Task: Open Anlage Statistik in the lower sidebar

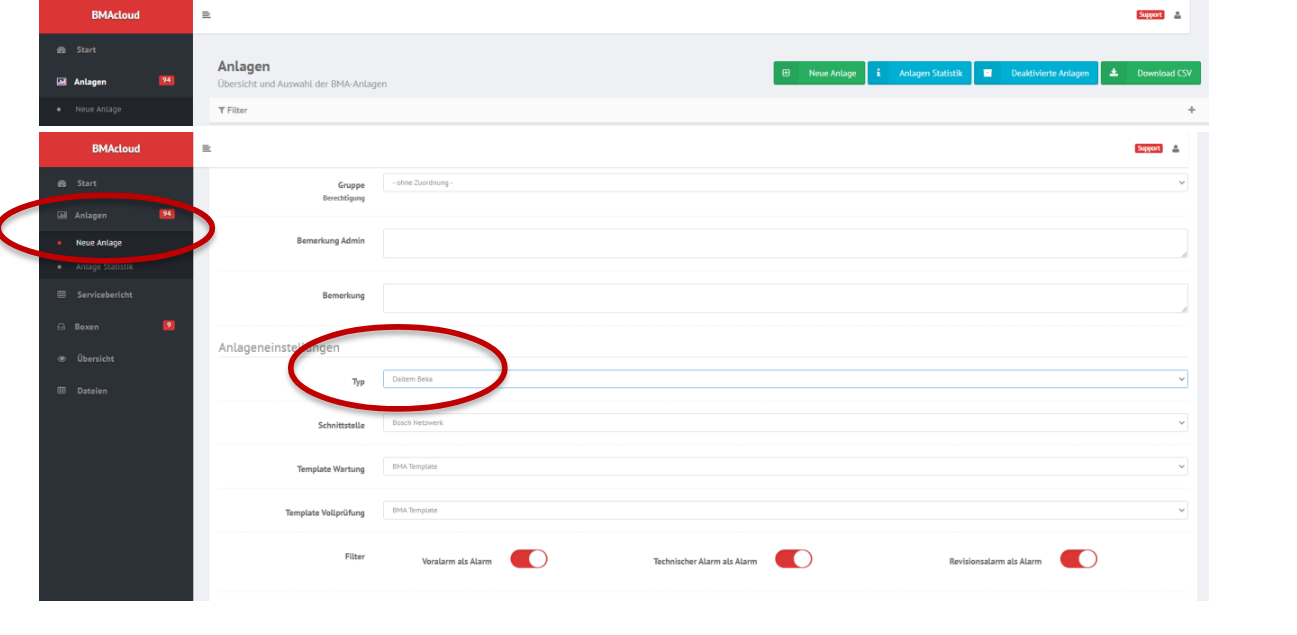Action: click(x=104, y=267)
